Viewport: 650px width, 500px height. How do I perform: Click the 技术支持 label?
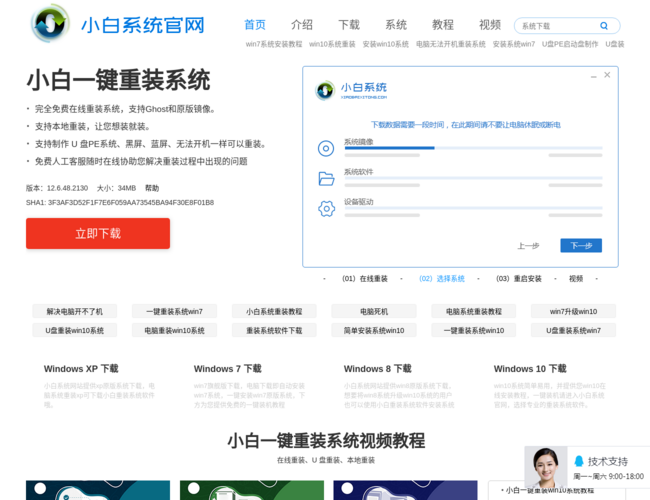[x=608, y=461]
